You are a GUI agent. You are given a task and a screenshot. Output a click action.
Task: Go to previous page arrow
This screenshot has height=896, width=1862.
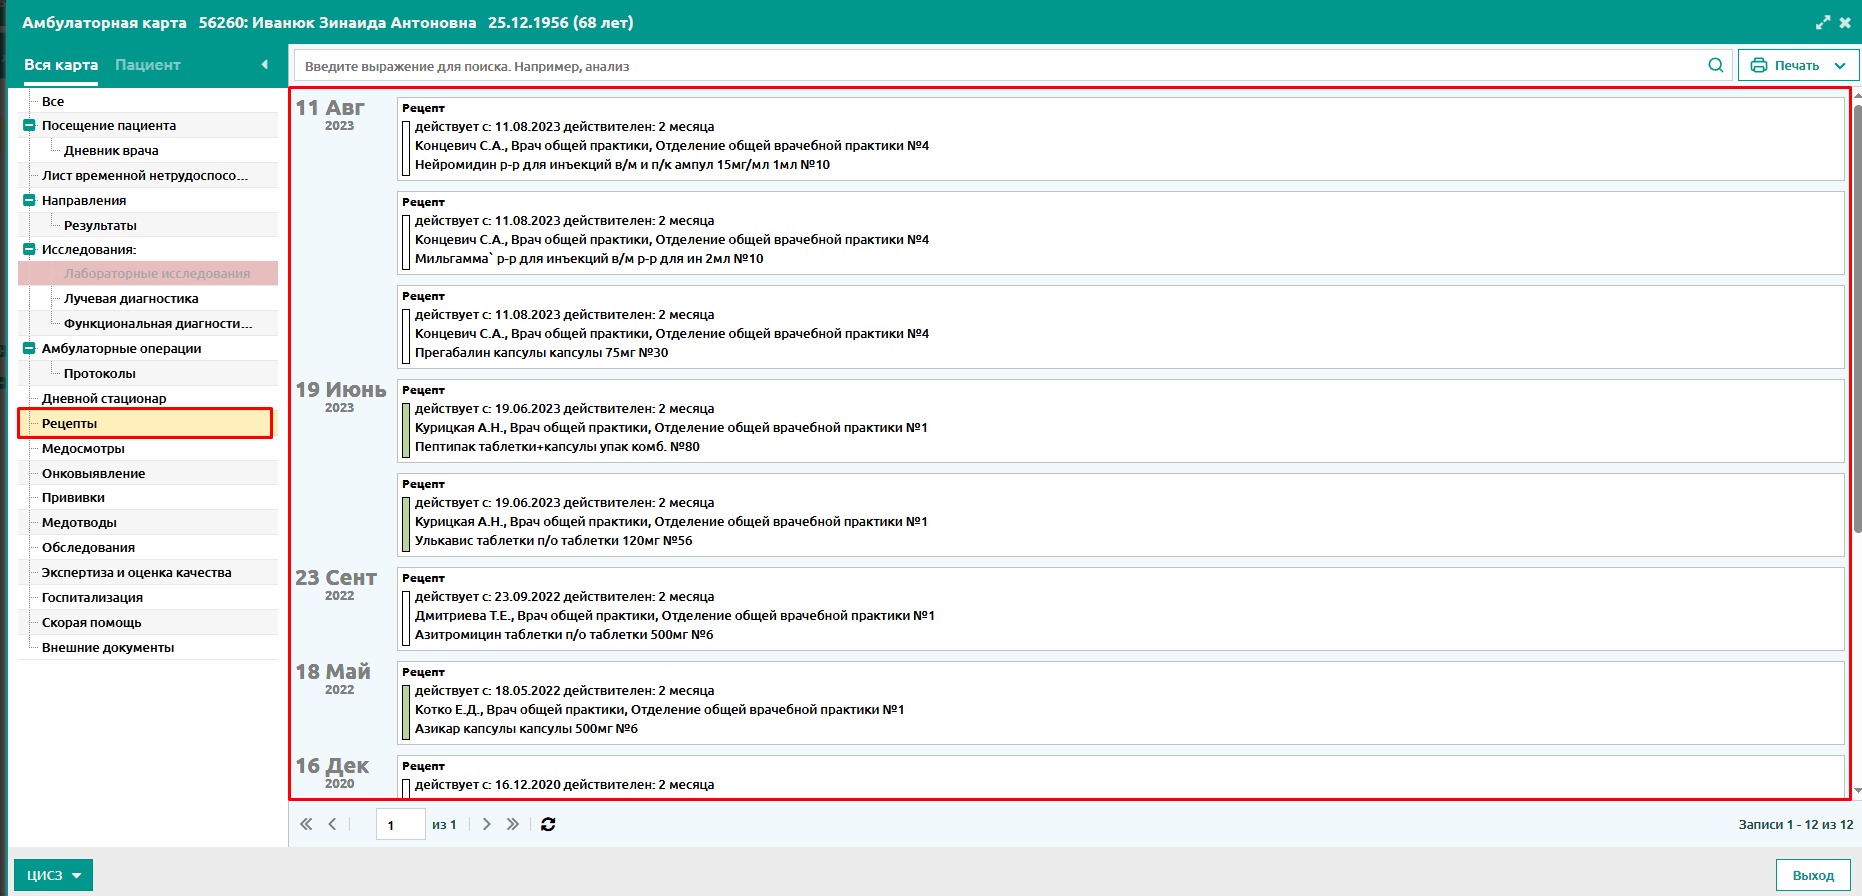click(x=332, y=824)
